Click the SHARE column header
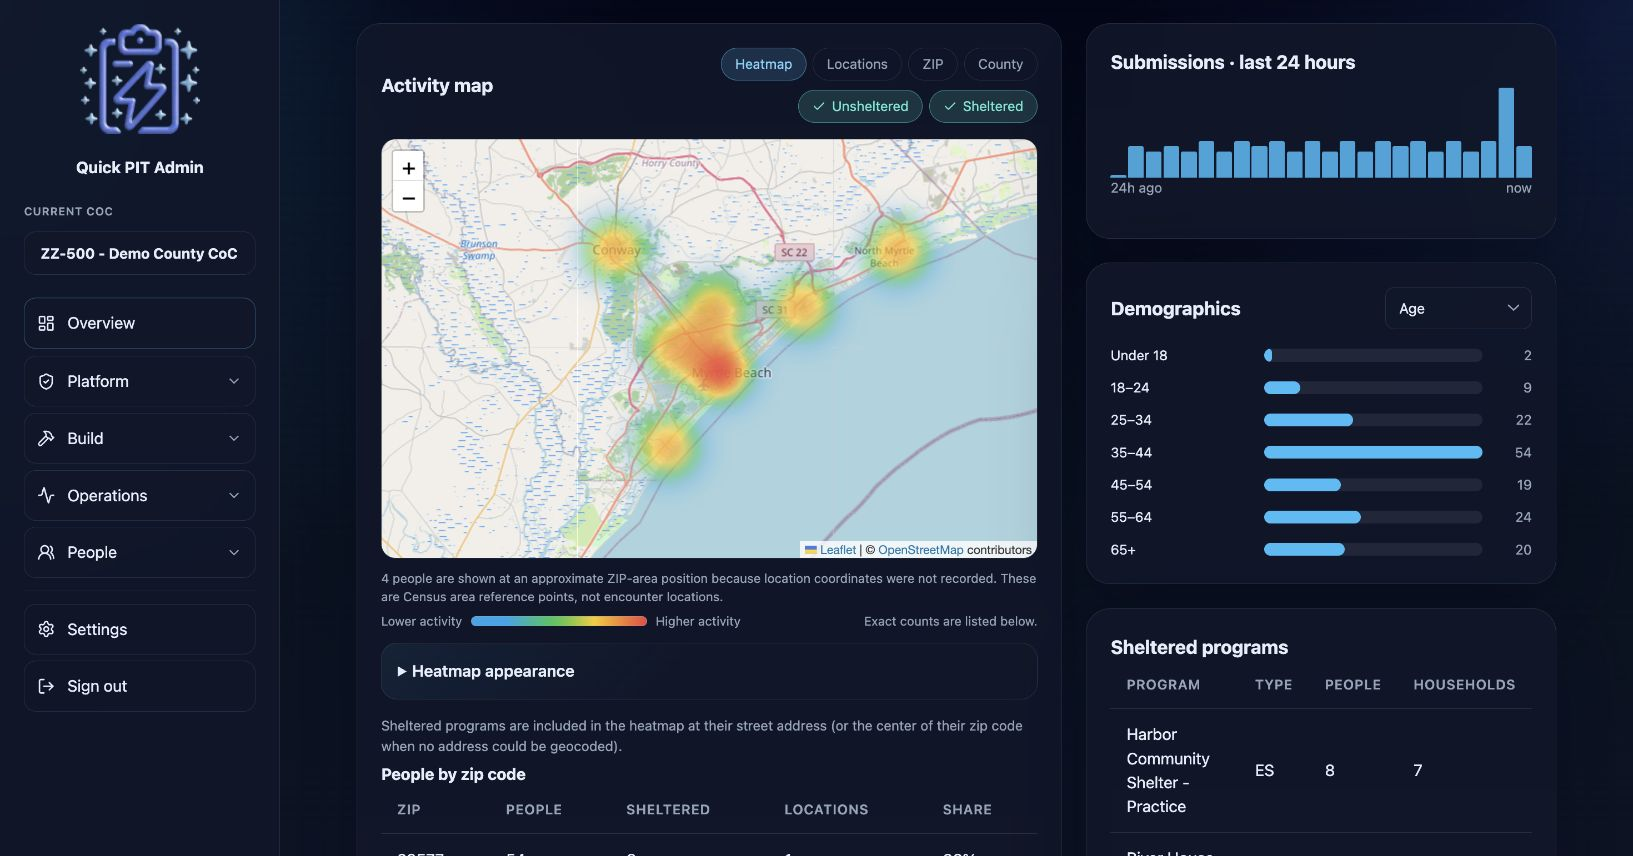This screenshot has height=856, width=1633. (967, 810)
